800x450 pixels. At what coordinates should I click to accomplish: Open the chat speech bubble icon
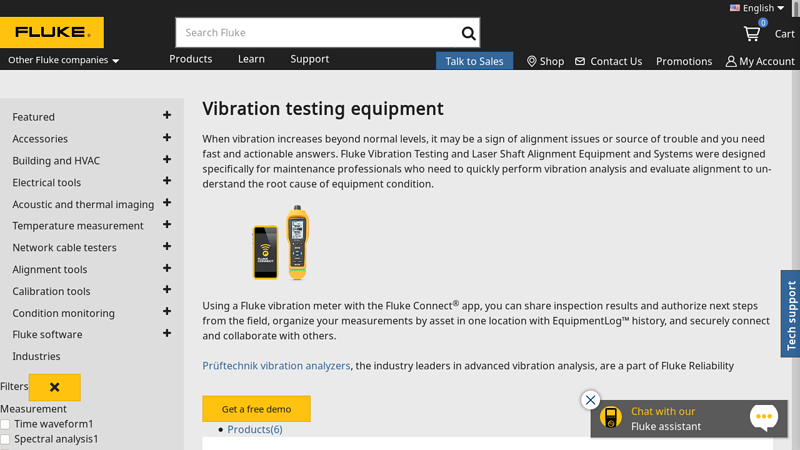click(764, 417)
